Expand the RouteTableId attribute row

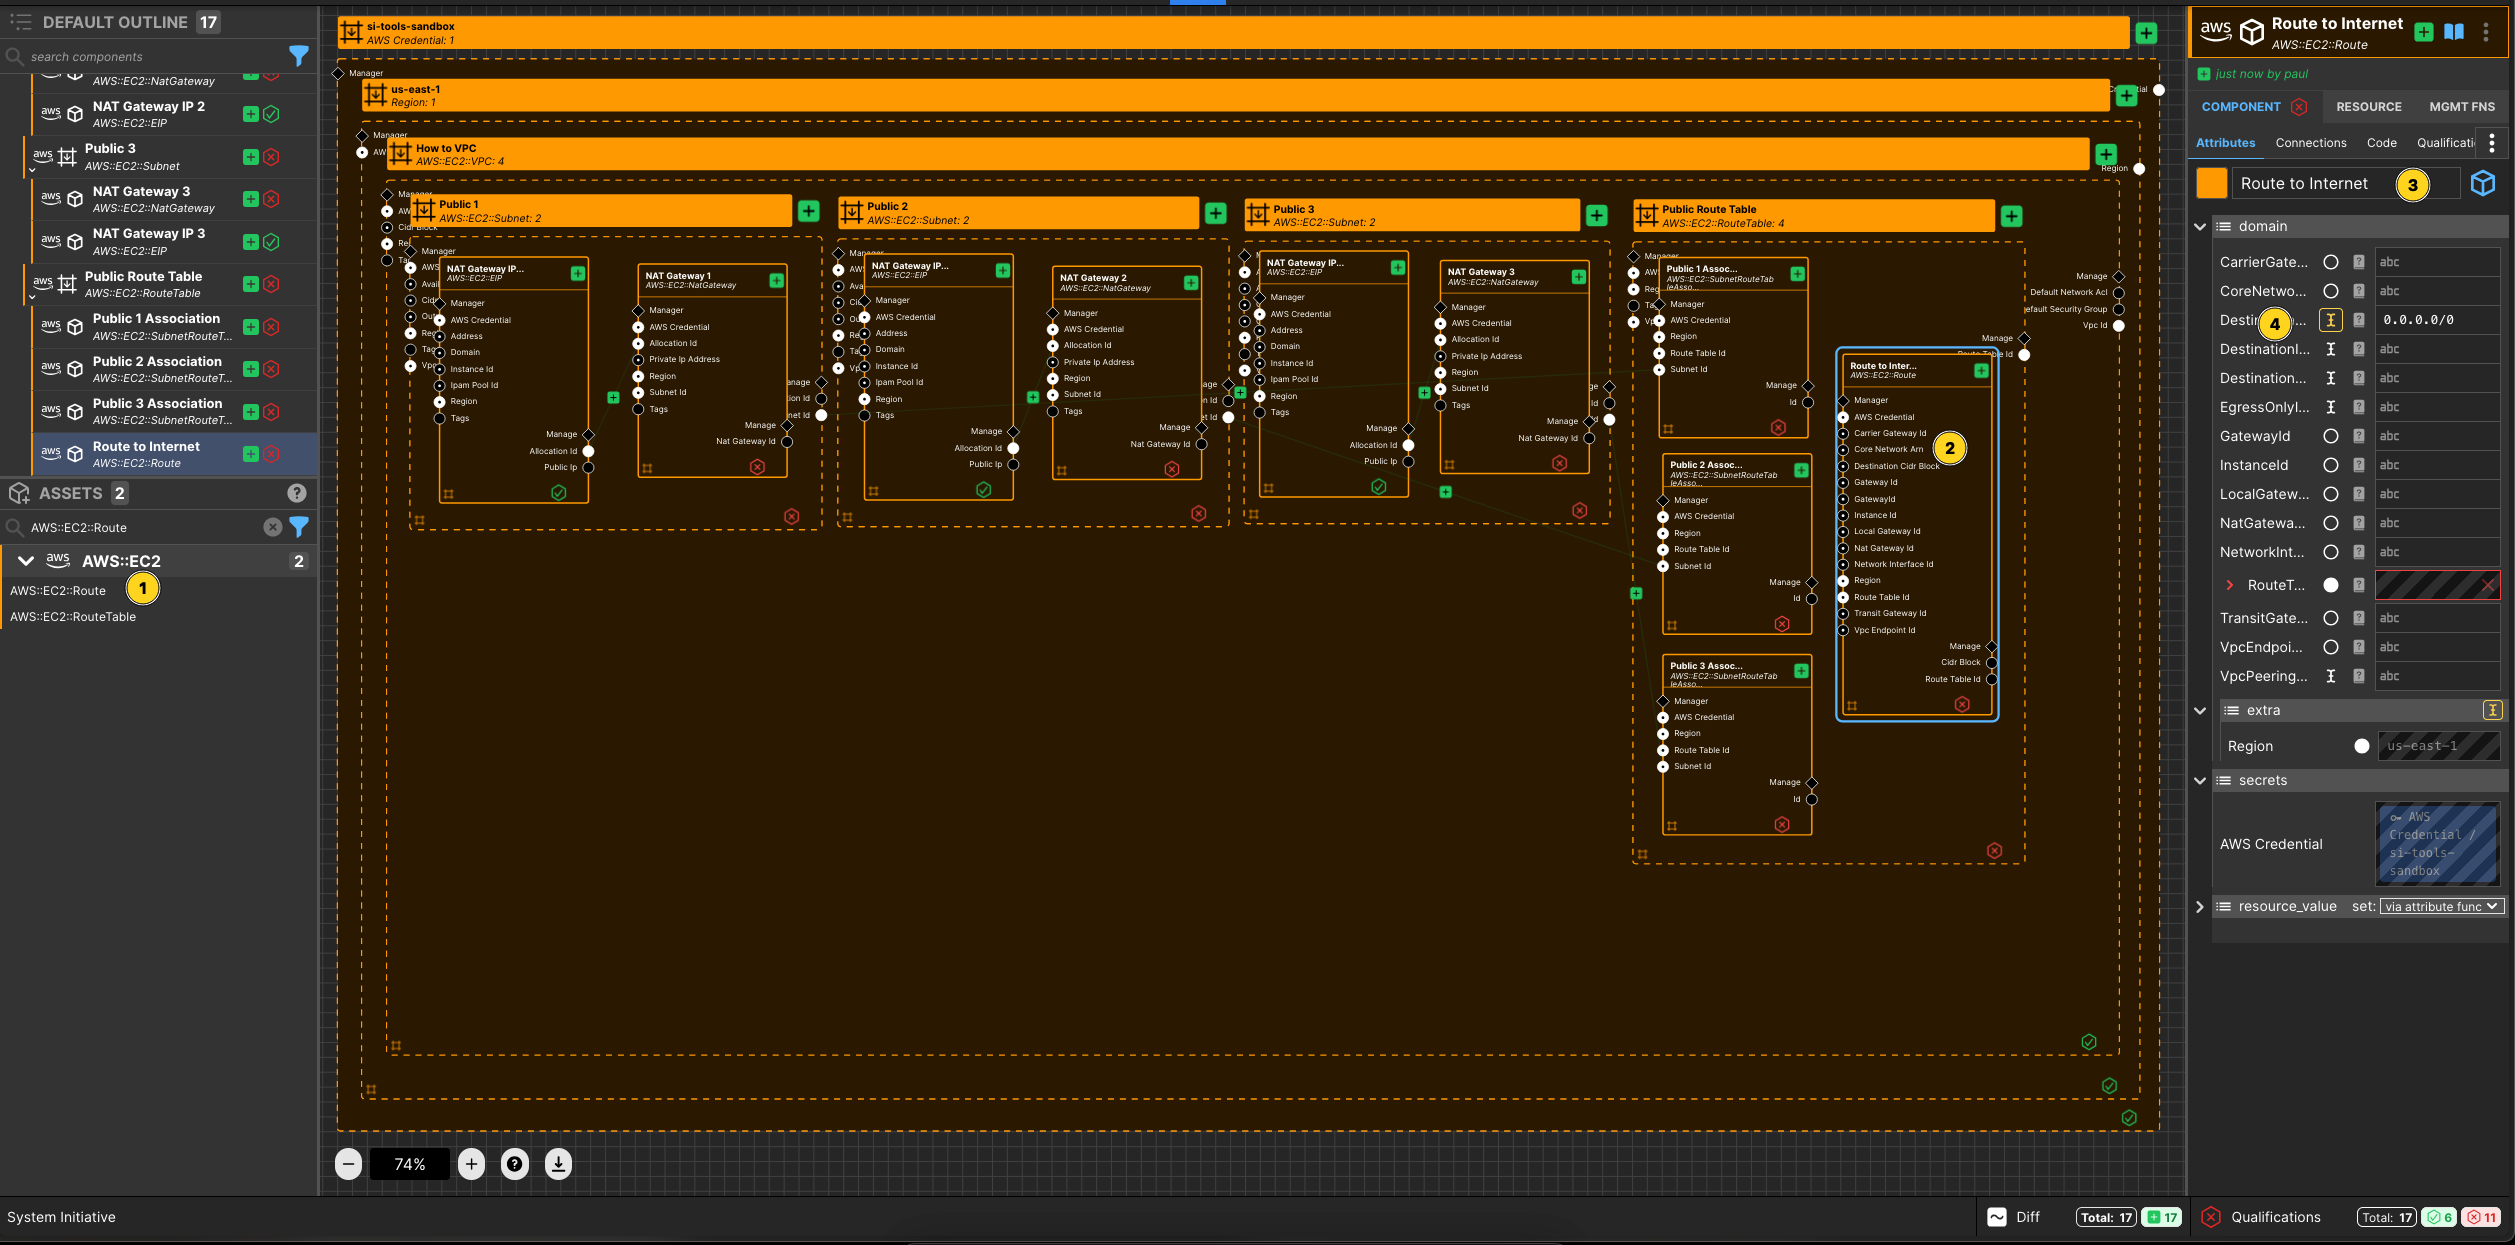[x=2230, y=585]
